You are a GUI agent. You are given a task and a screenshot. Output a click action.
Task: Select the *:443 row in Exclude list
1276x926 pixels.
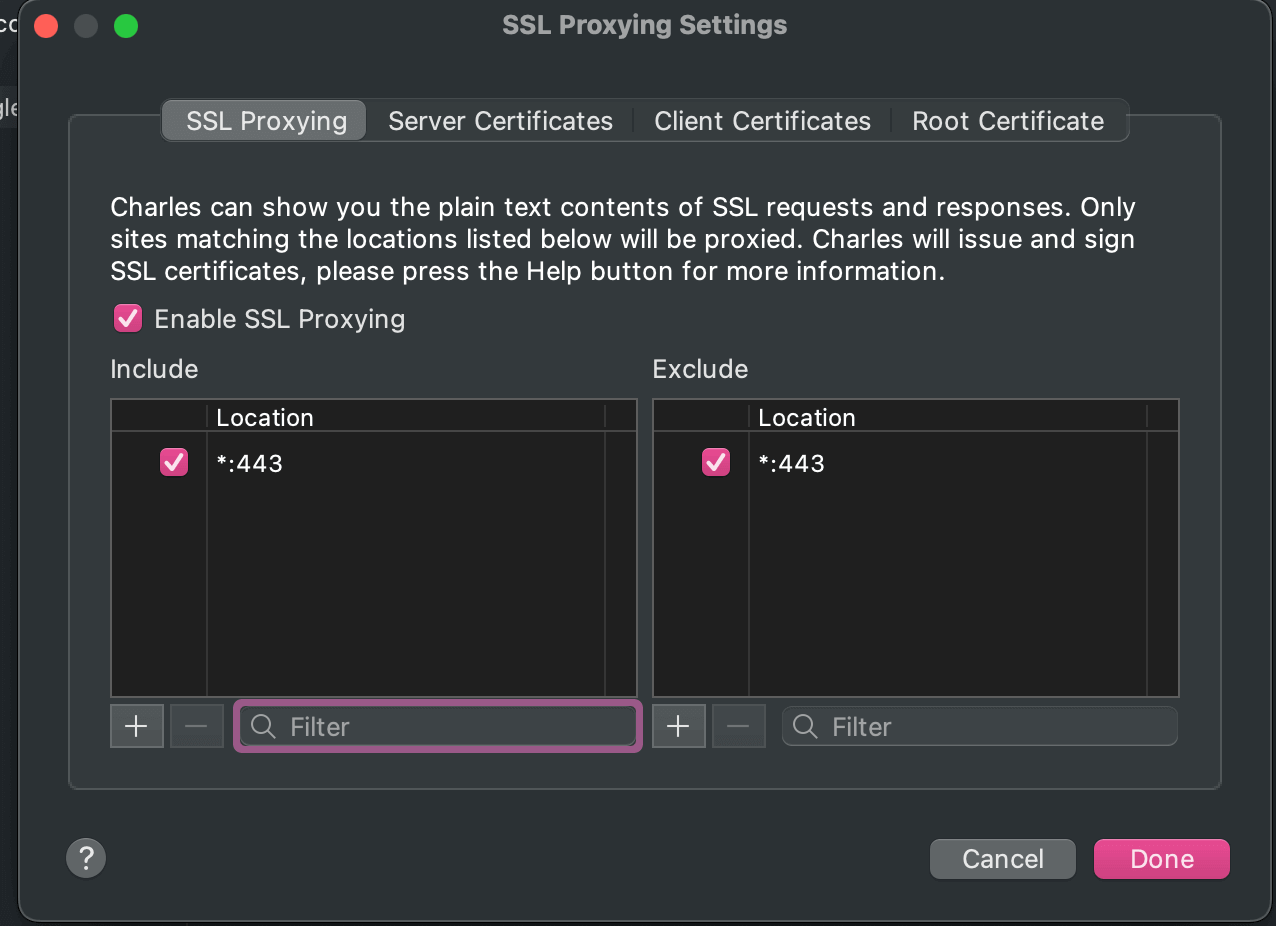coord(916,463)
